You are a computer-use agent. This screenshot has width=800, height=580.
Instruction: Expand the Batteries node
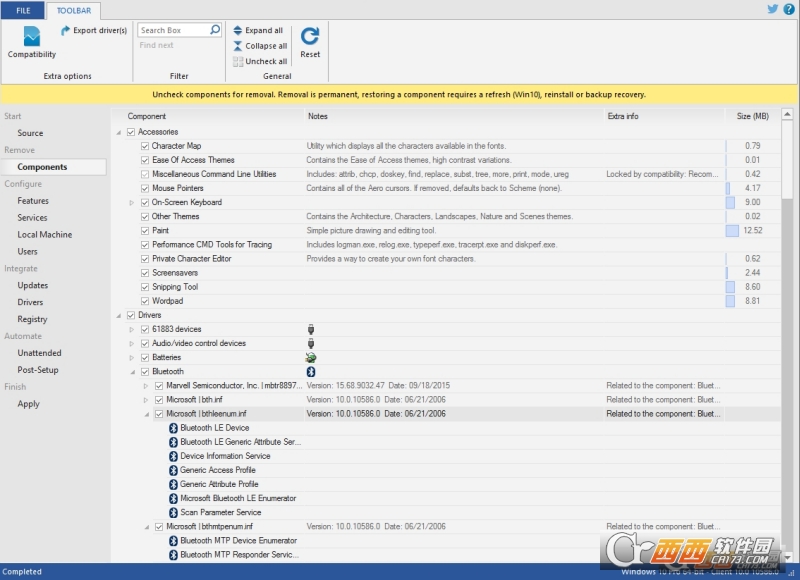pos(132,358)
